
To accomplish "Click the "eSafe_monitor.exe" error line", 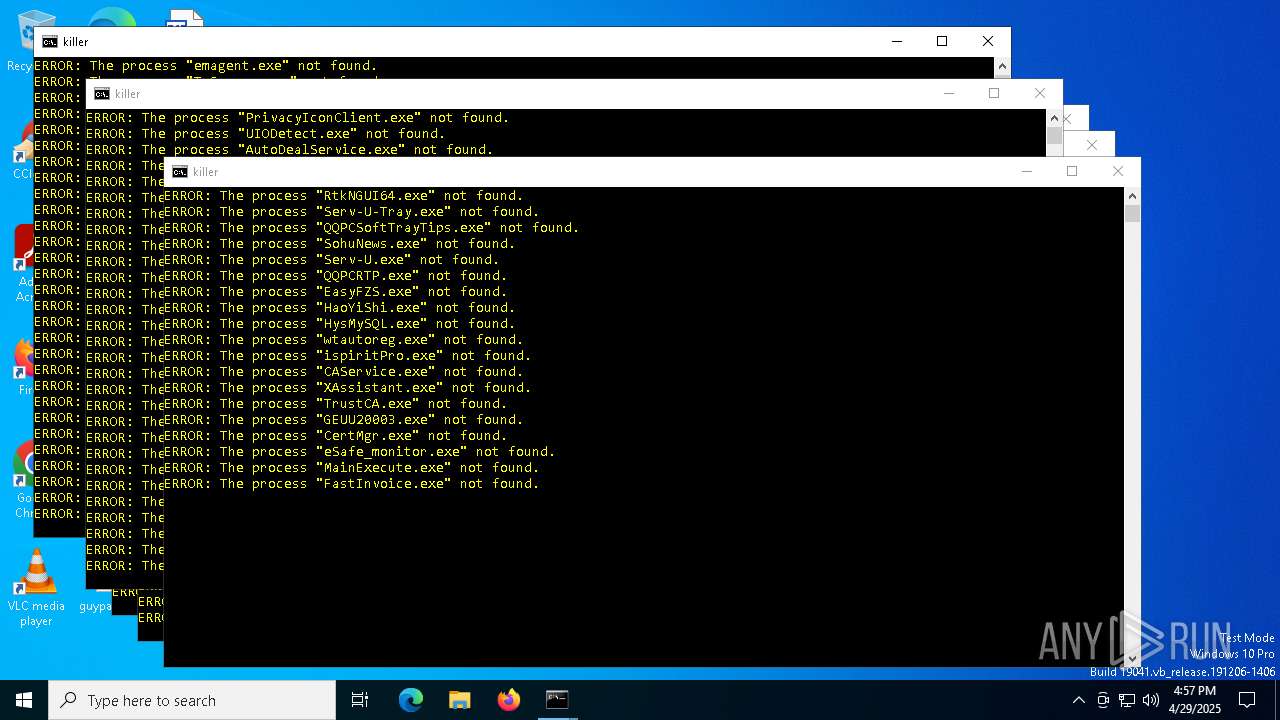I will pyautogui.click(x=359, y=452).
